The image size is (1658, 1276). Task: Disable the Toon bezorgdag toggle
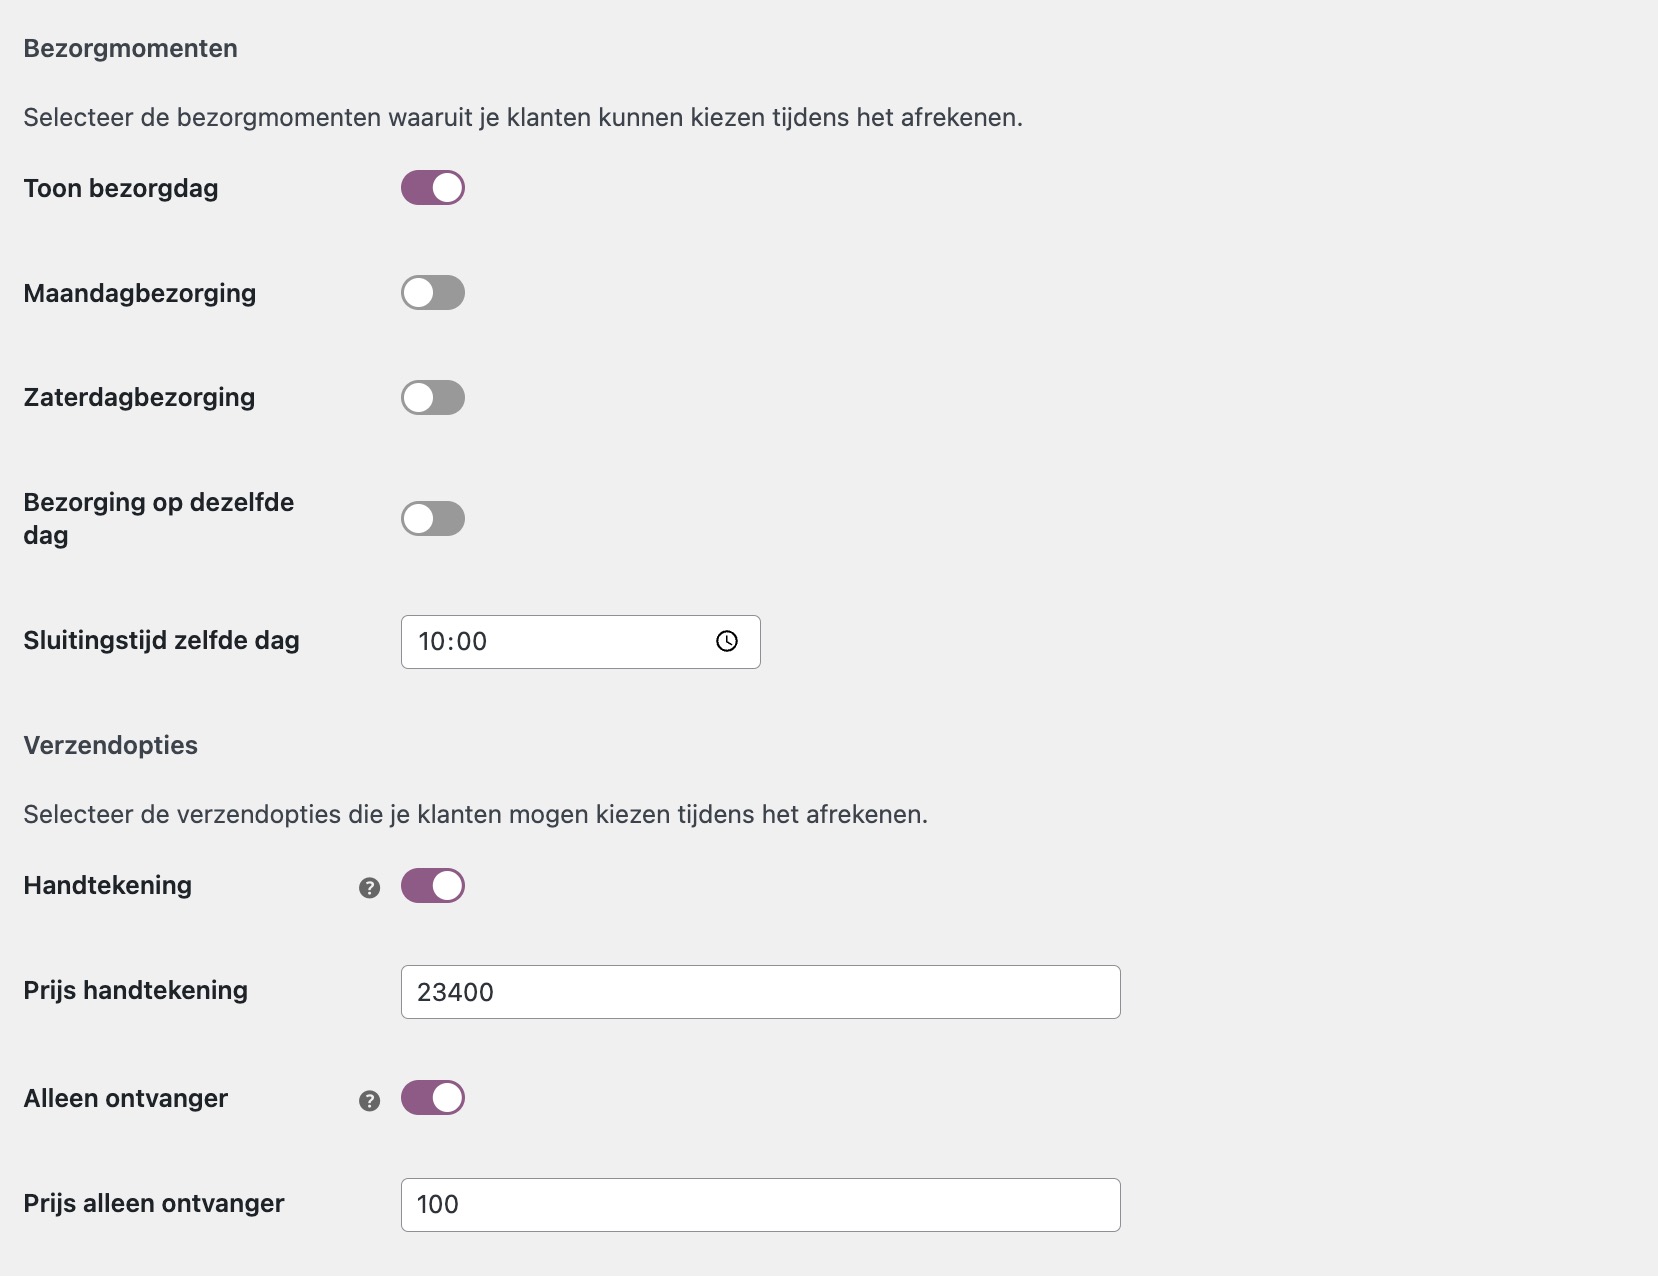(x=432, y=187)
